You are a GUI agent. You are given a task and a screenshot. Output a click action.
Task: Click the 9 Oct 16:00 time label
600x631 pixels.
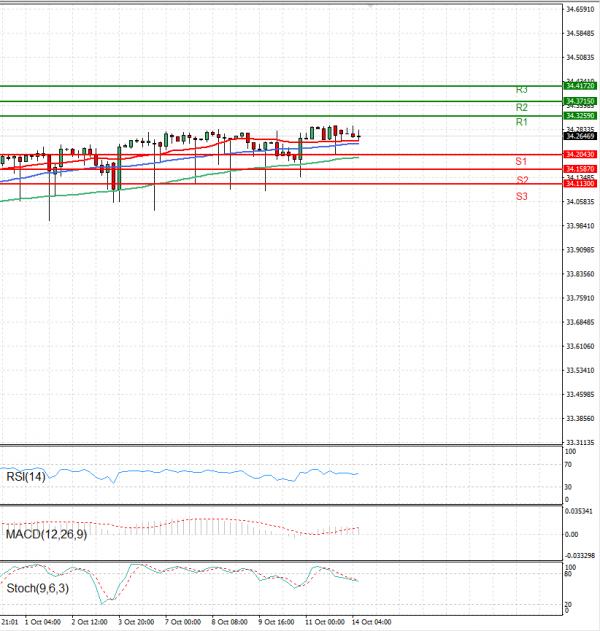276,622
